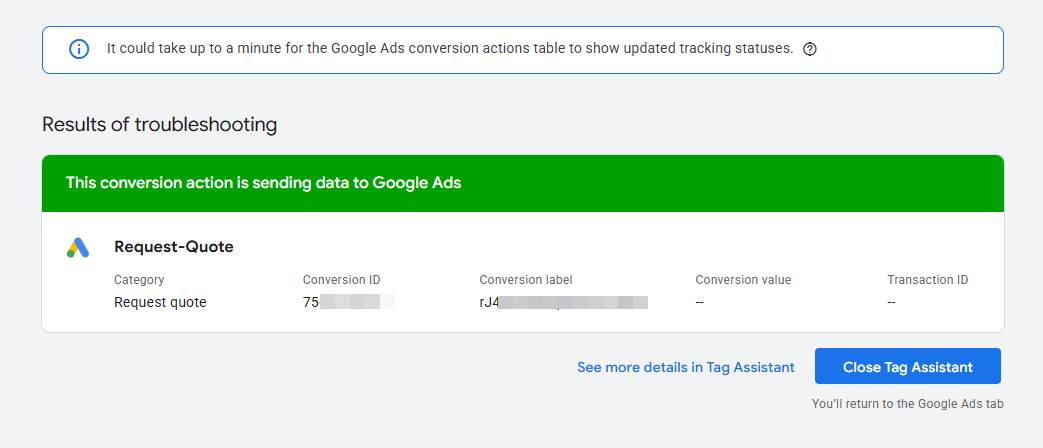The height and width of the screenshot is (448, 1043).
Task: Click the empty Conversion value dashes
Action: 700,302
